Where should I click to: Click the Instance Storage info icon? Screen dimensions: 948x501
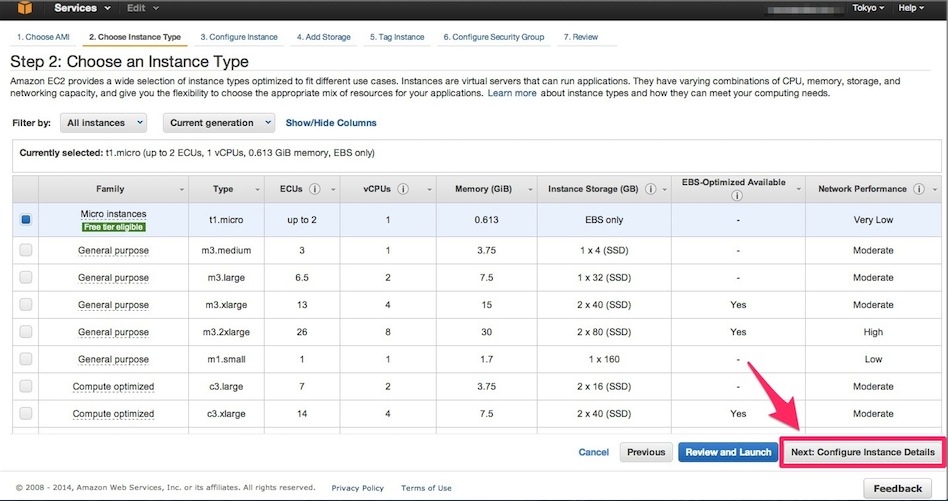click(651, 188)
